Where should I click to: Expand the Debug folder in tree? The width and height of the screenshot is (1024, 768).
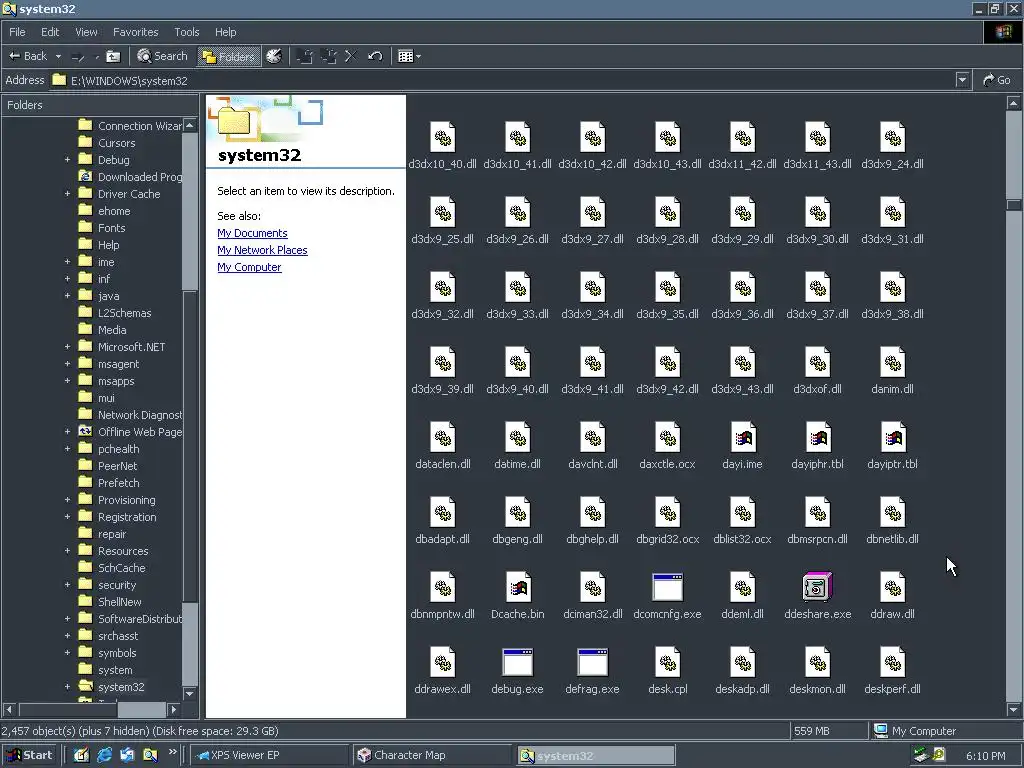tap(67, 160)
